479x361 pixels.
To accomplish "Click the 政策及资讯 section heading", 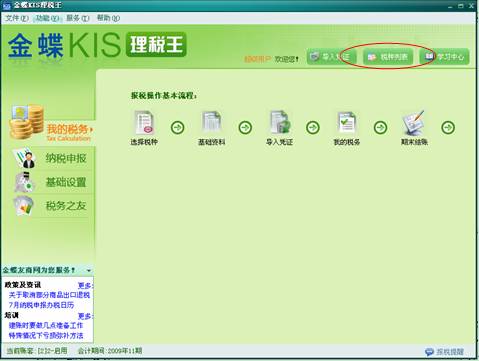I will pyautogui.click(x=23, y=285).
